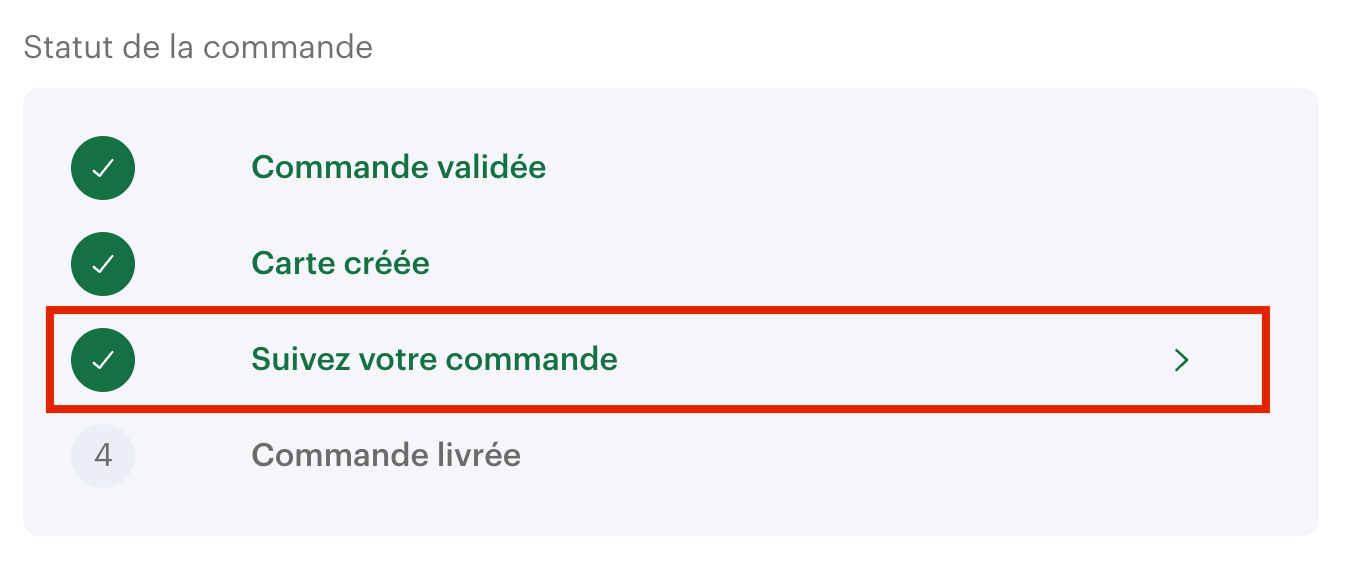Select the check circle for "Suivez votre commande"
Screen dimensions: 1345x562
[103, 360]
